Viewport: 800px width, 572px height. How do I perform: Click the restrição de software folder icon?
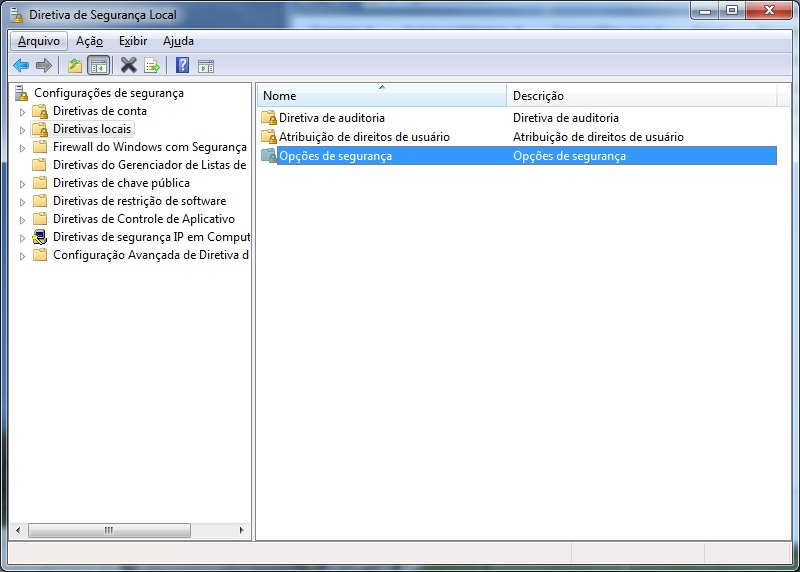40,201
